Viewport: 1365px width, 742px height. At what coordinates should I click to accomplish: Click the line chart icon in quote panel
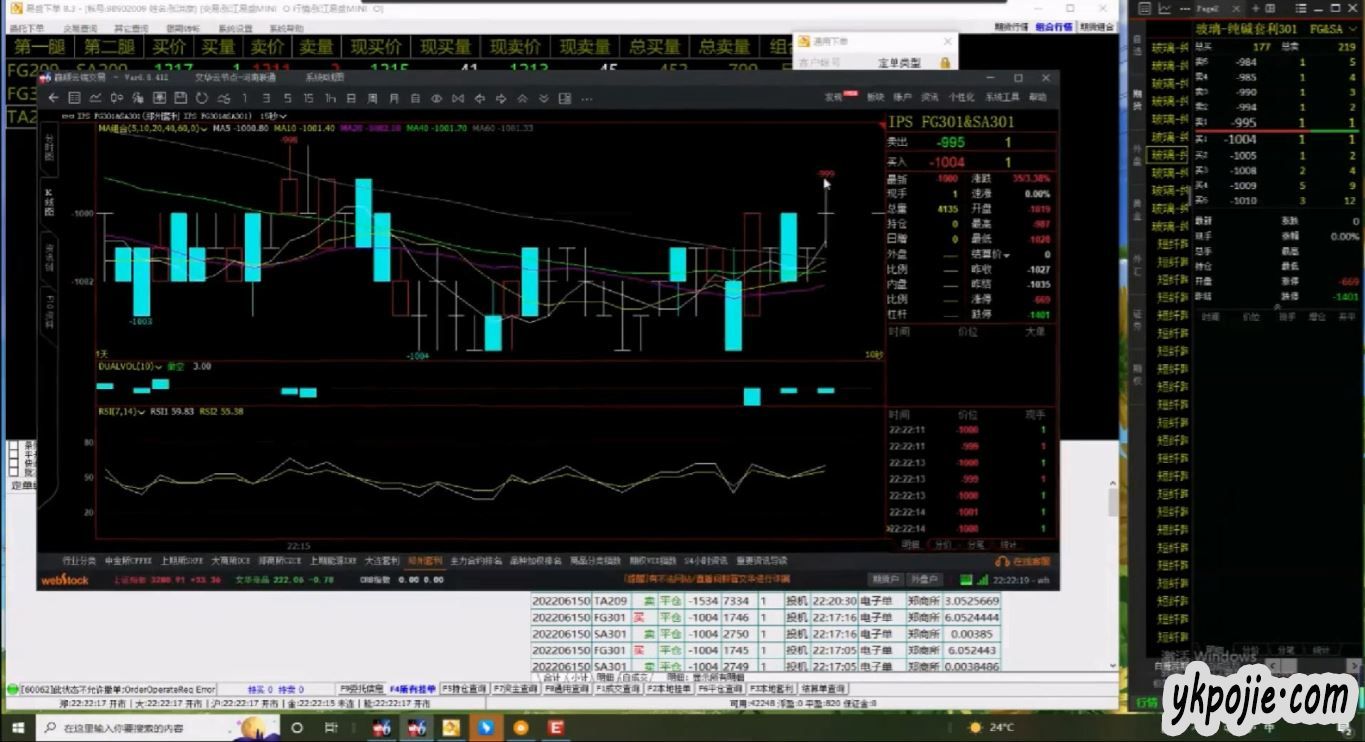(1165, 9)
